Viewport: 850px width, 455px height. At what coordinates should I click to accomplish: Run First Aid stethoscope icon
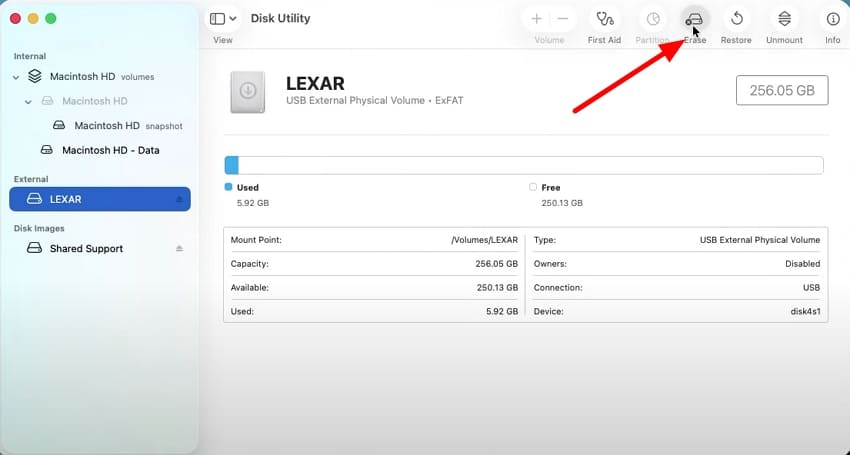(604, 19)
